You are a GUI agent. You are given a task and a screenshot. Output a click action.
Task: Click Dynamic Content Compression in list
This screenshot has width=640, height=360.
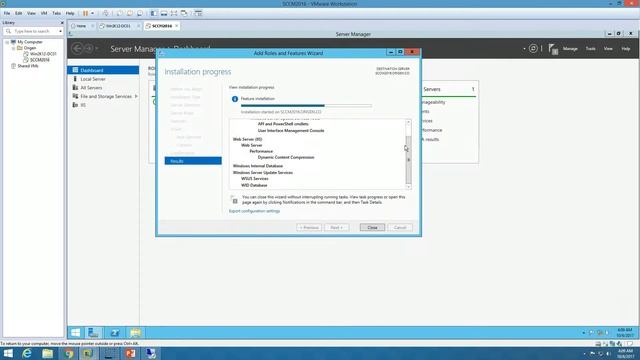[286, 157]
